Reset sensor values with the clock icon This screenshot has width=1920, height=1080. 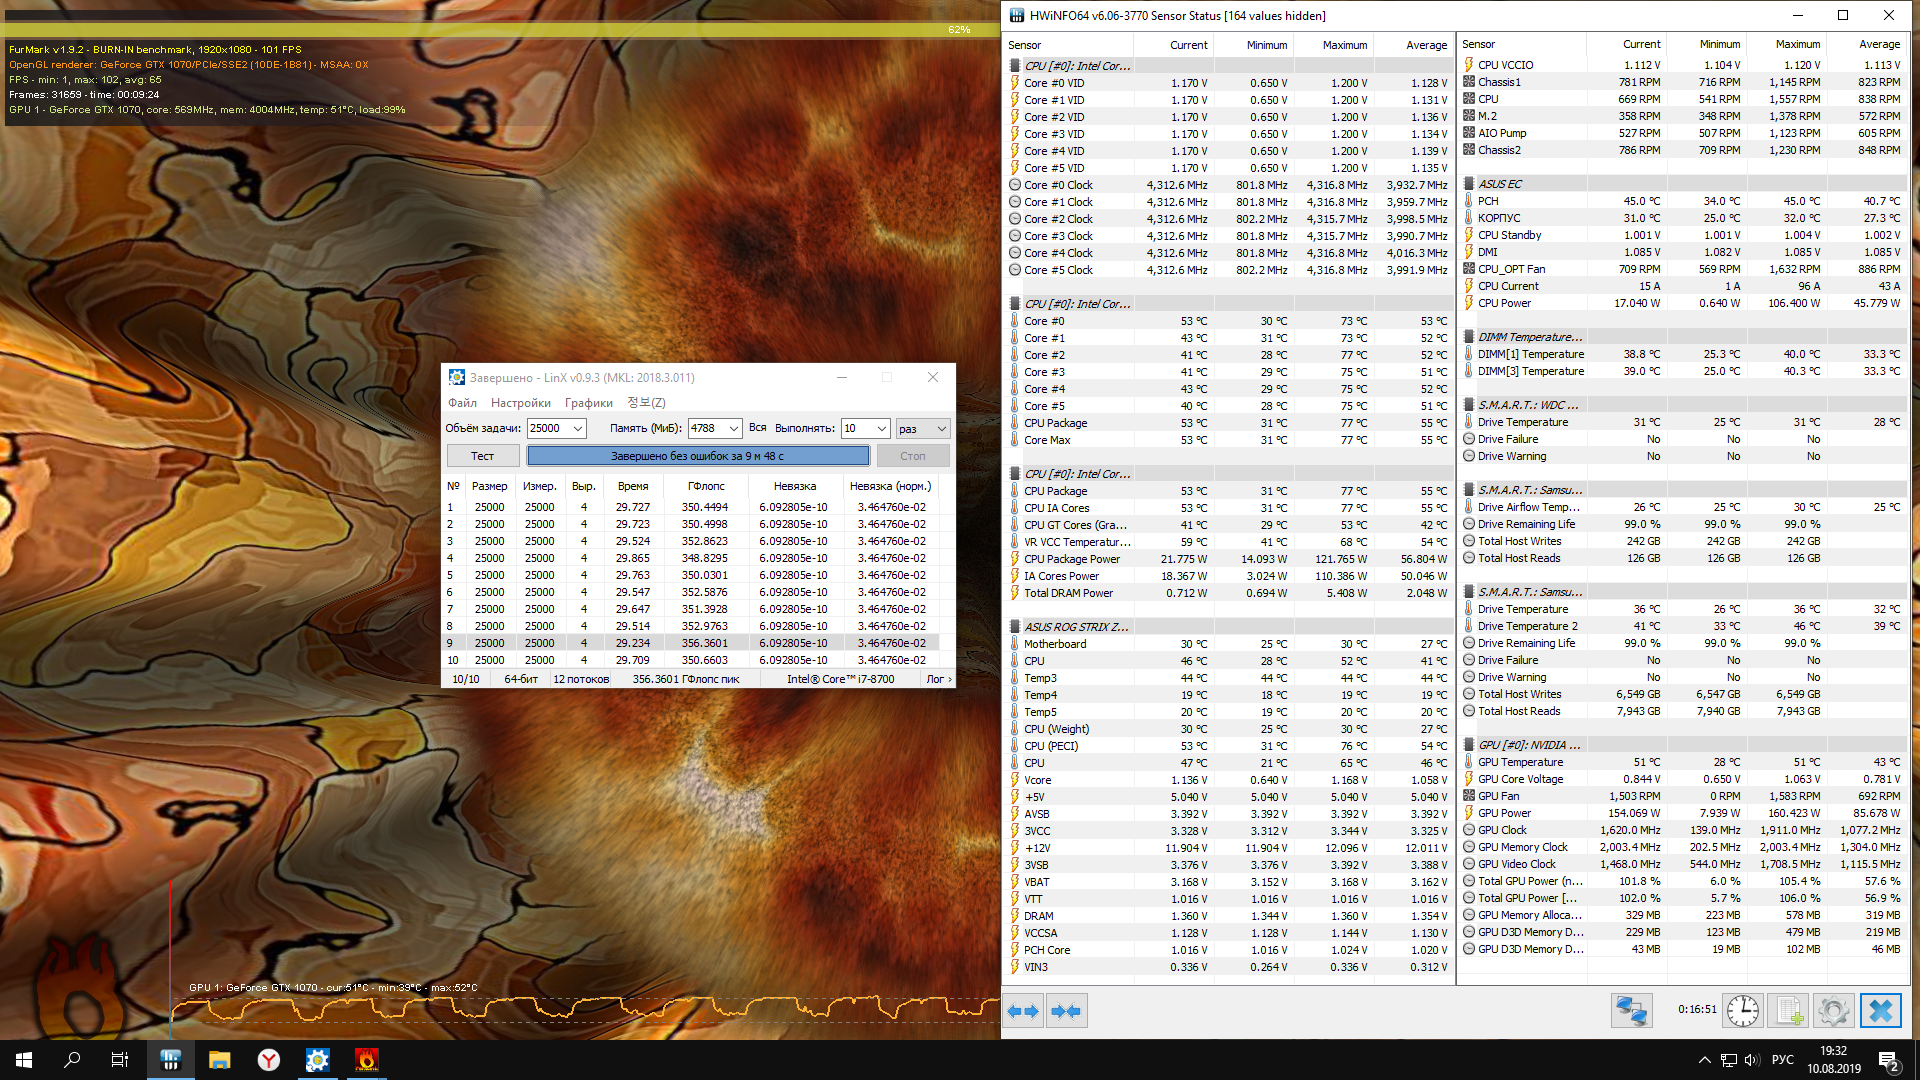point(1743,1011)
